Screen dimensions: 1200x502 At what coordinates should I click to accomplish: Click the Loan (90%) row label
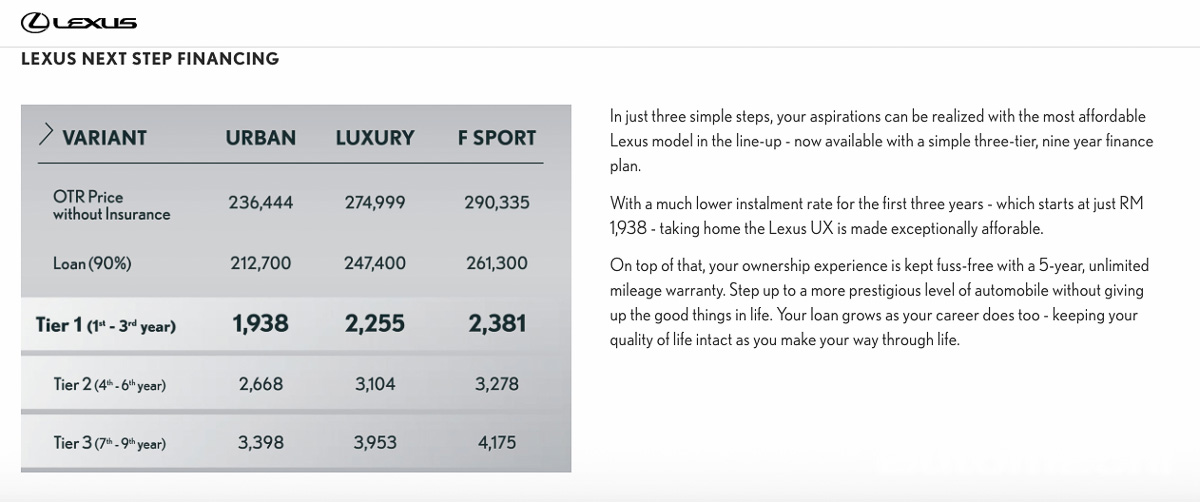coord(92,264)
